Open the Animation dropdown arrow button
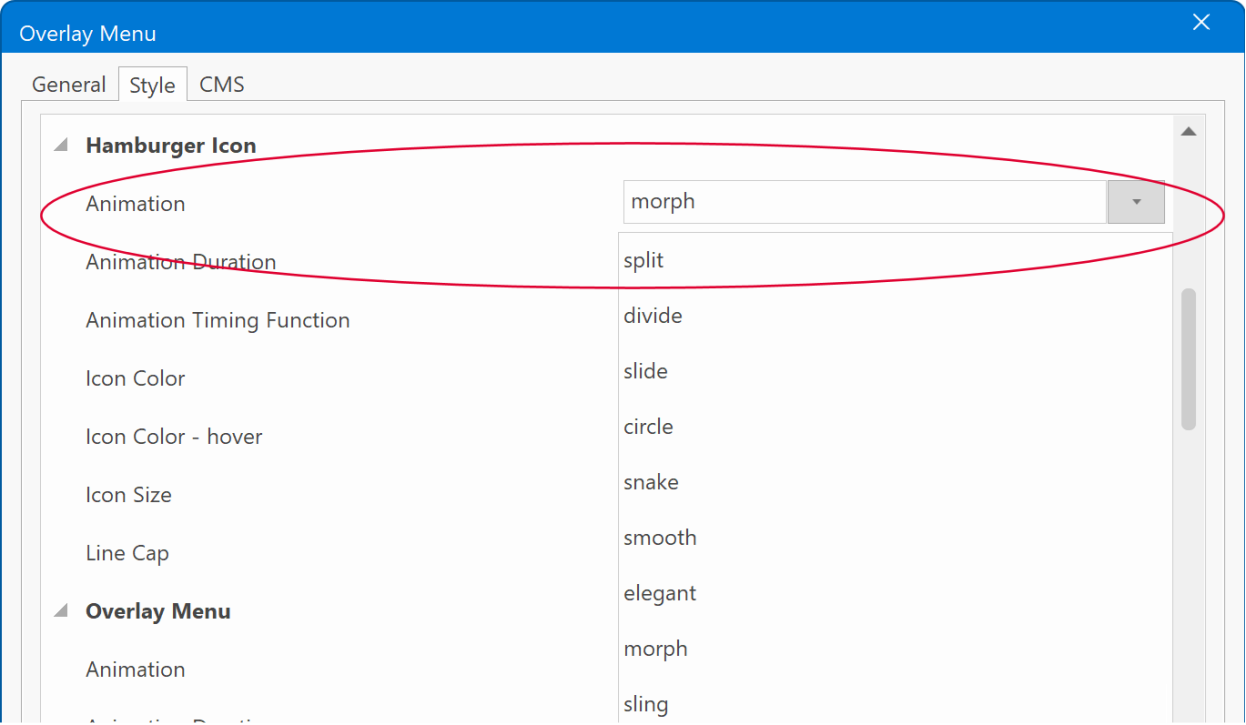Image resolution: width=1246 pixels, height=725 pixels. pos(1136,202)
